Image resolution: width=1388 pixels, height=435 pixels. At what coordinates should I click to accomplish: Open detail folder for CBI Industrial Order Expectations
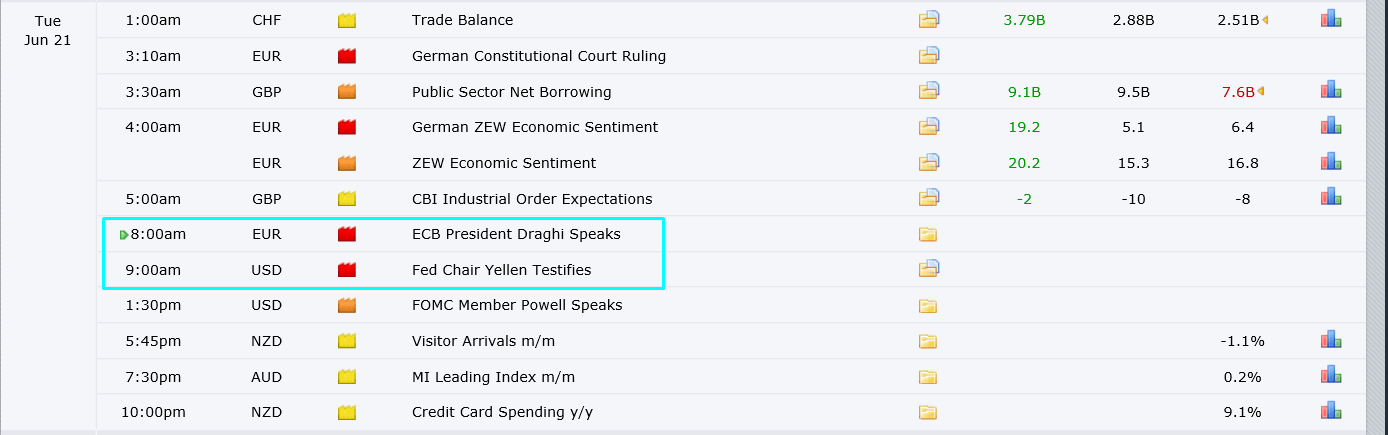[x=929, y=199]
